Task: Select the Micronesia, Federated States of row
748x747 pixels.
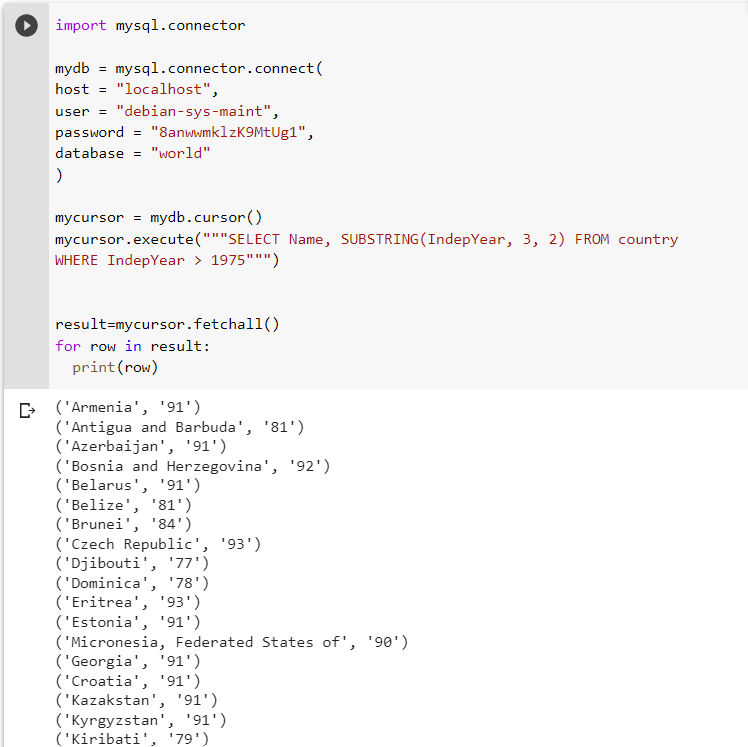Action: [x=232, y=642]
